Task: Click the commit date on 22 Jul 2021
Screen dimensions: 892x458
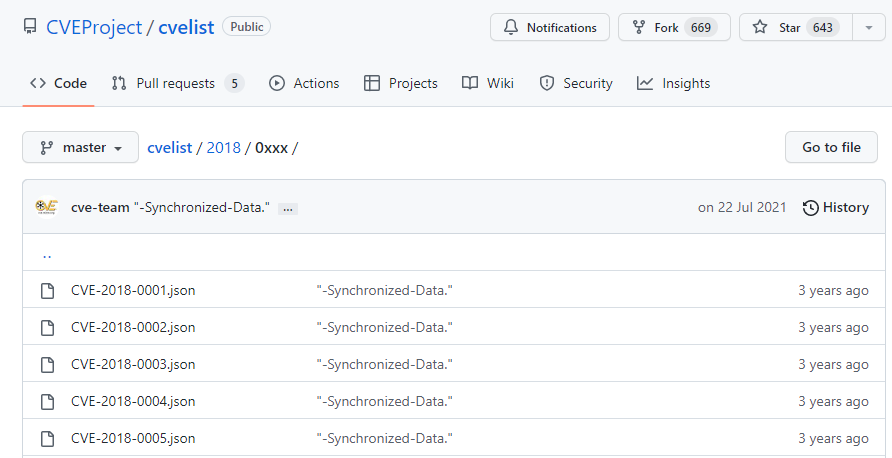Action: point(742,208)
